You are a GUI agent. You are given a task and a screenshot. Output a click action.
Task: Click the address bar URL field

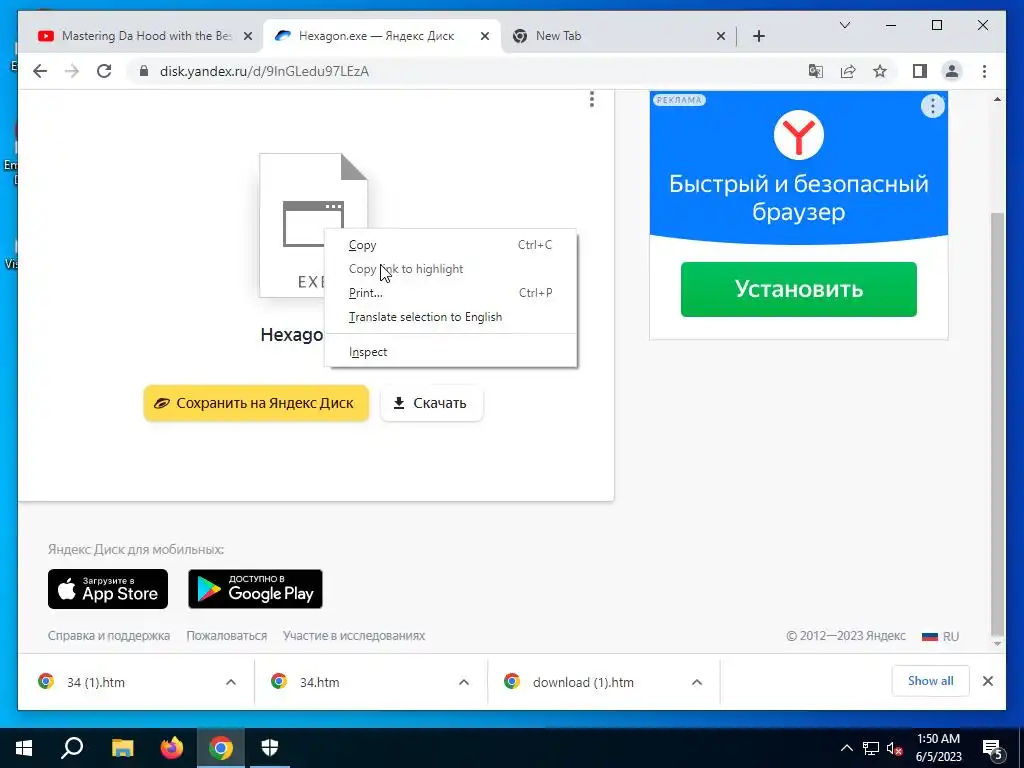[470, 71]
